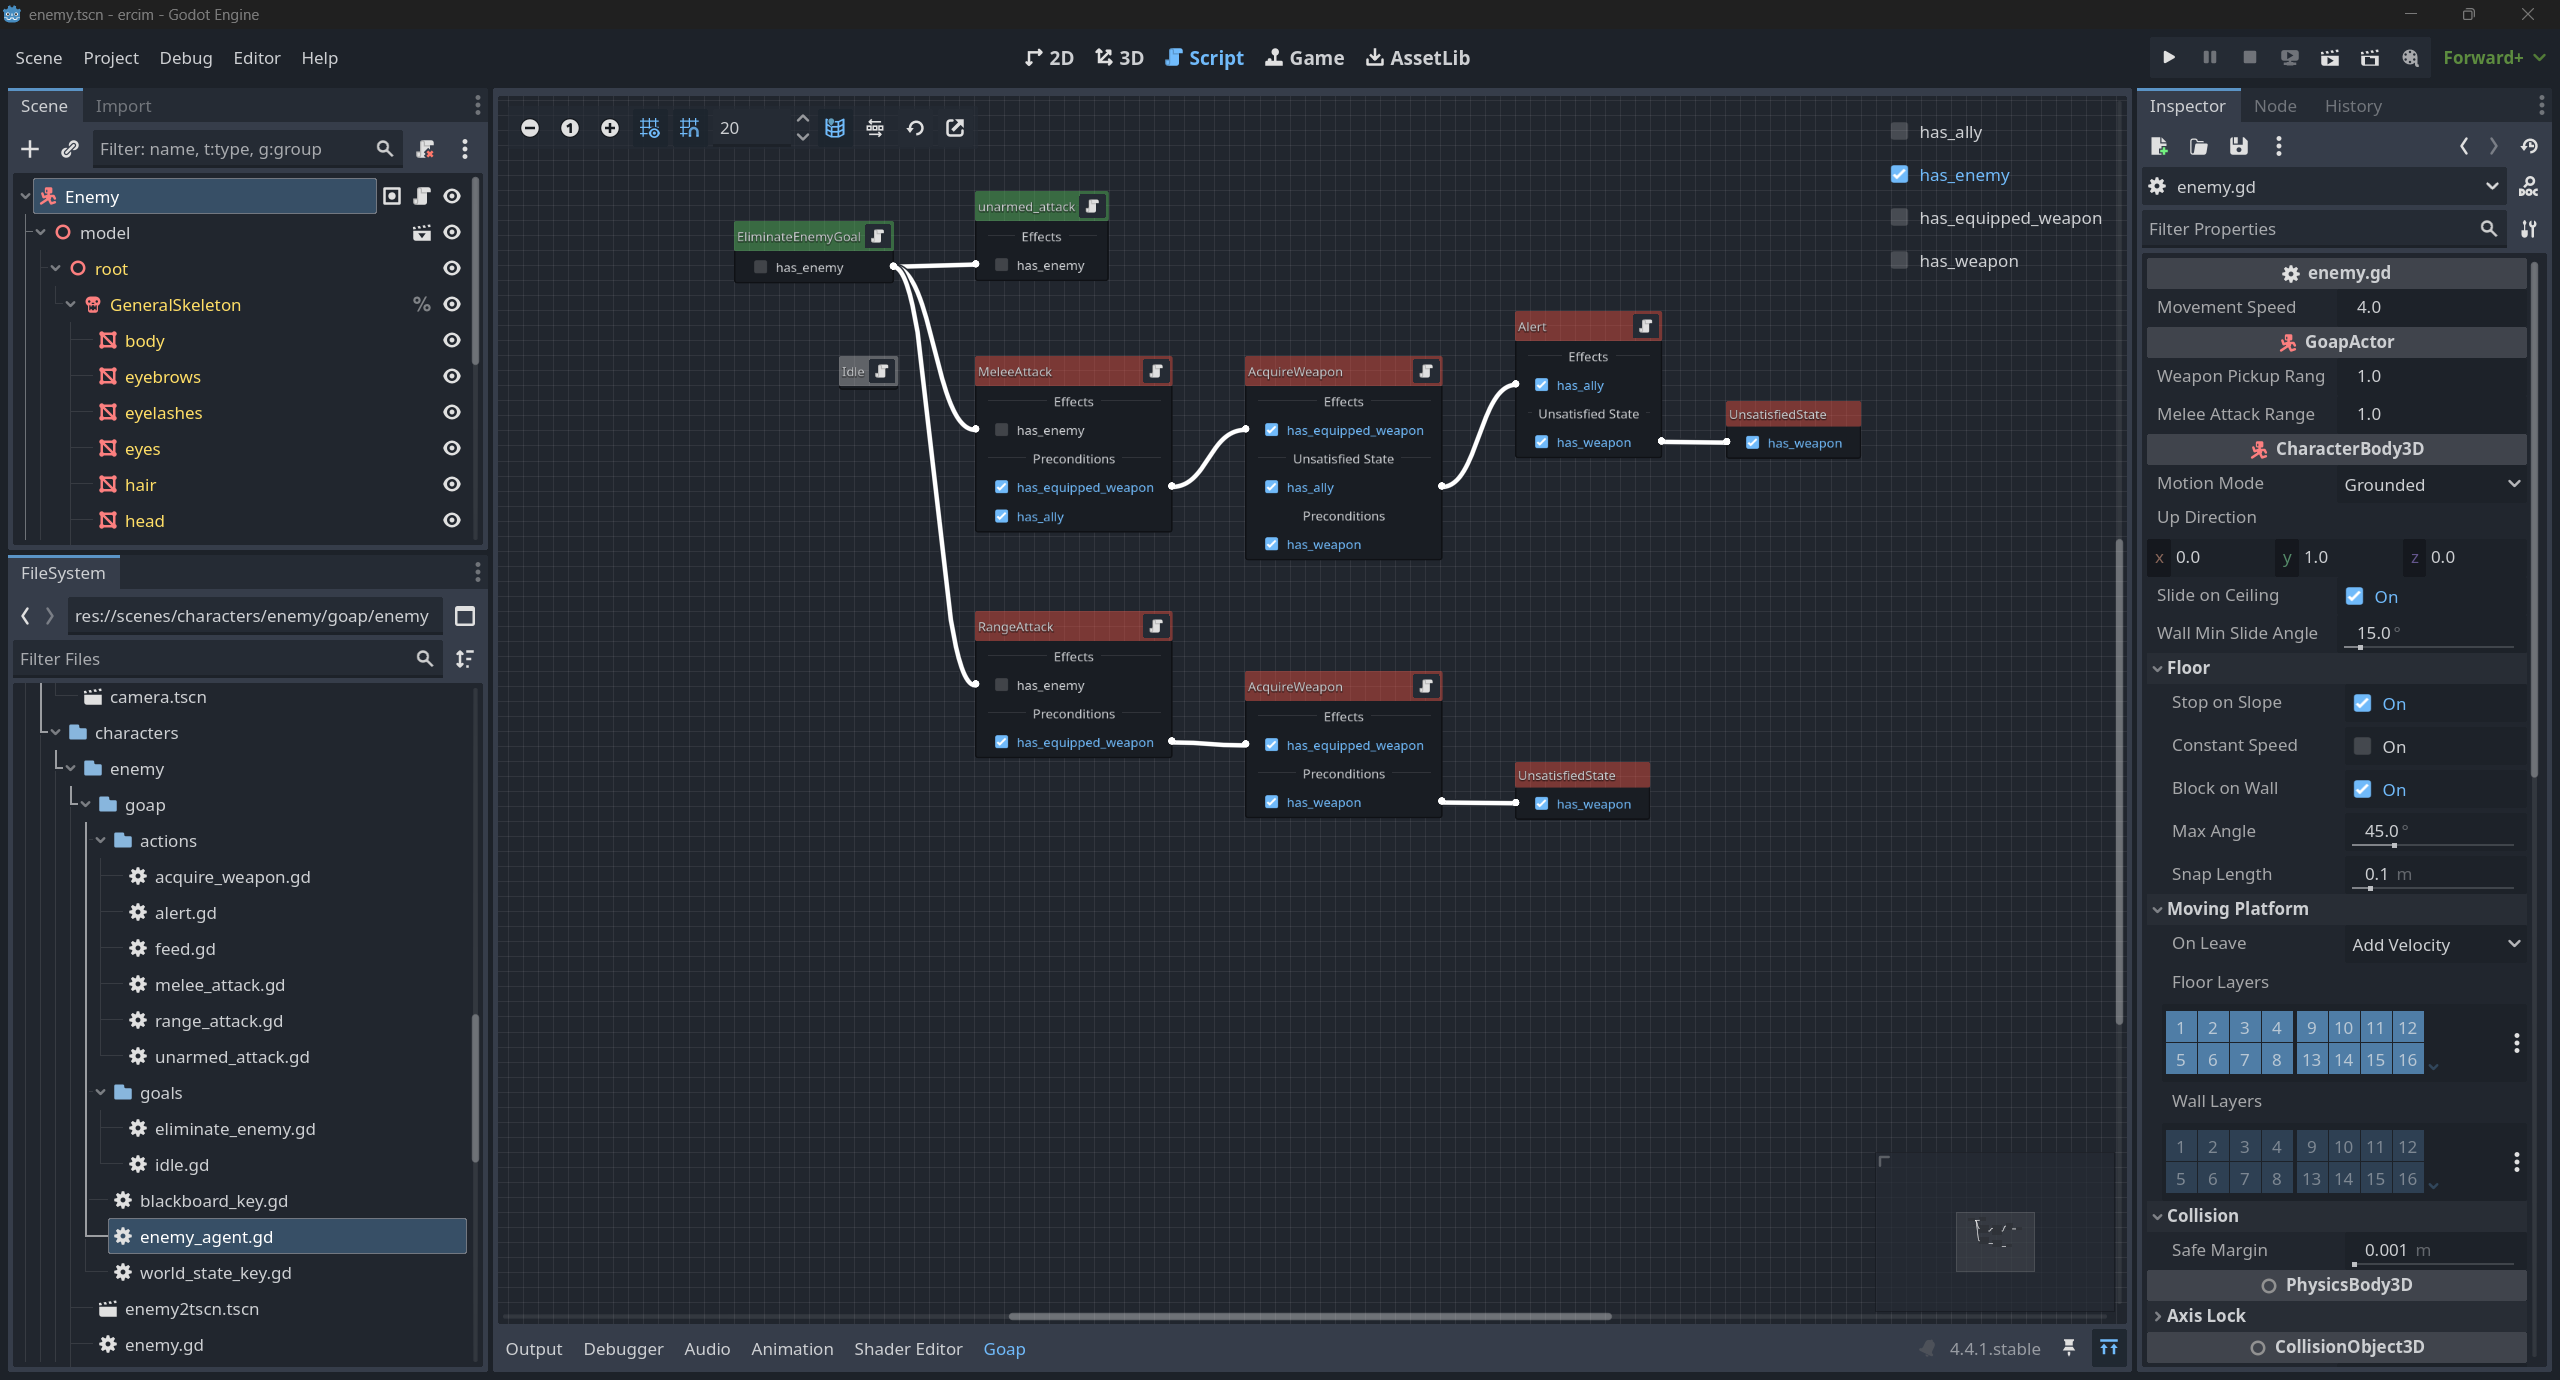Click the graph zoom out icon
Screen dimensions: 2560x1380
tap(530, 128)
